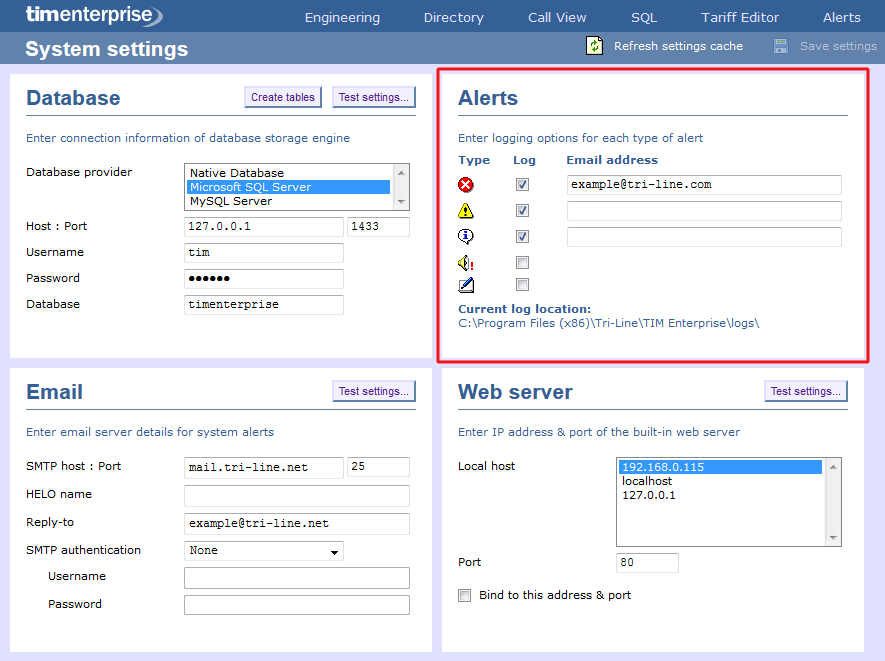This screenshot has width=885, height=661.
Task: Uncheck the Log checkbox for error alerts
Action: (x=524, y=184)
